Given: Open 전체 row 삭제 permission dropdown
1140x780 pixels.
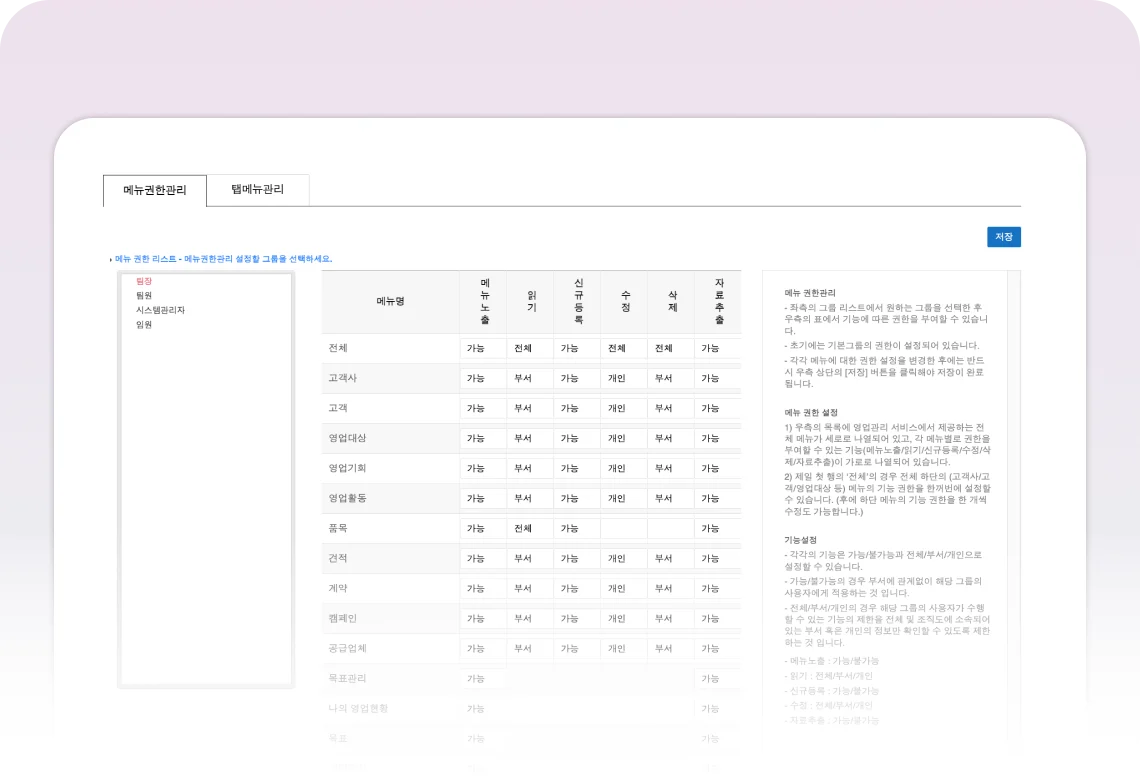Looking at the screenshot, I should [x=670, y=349].
